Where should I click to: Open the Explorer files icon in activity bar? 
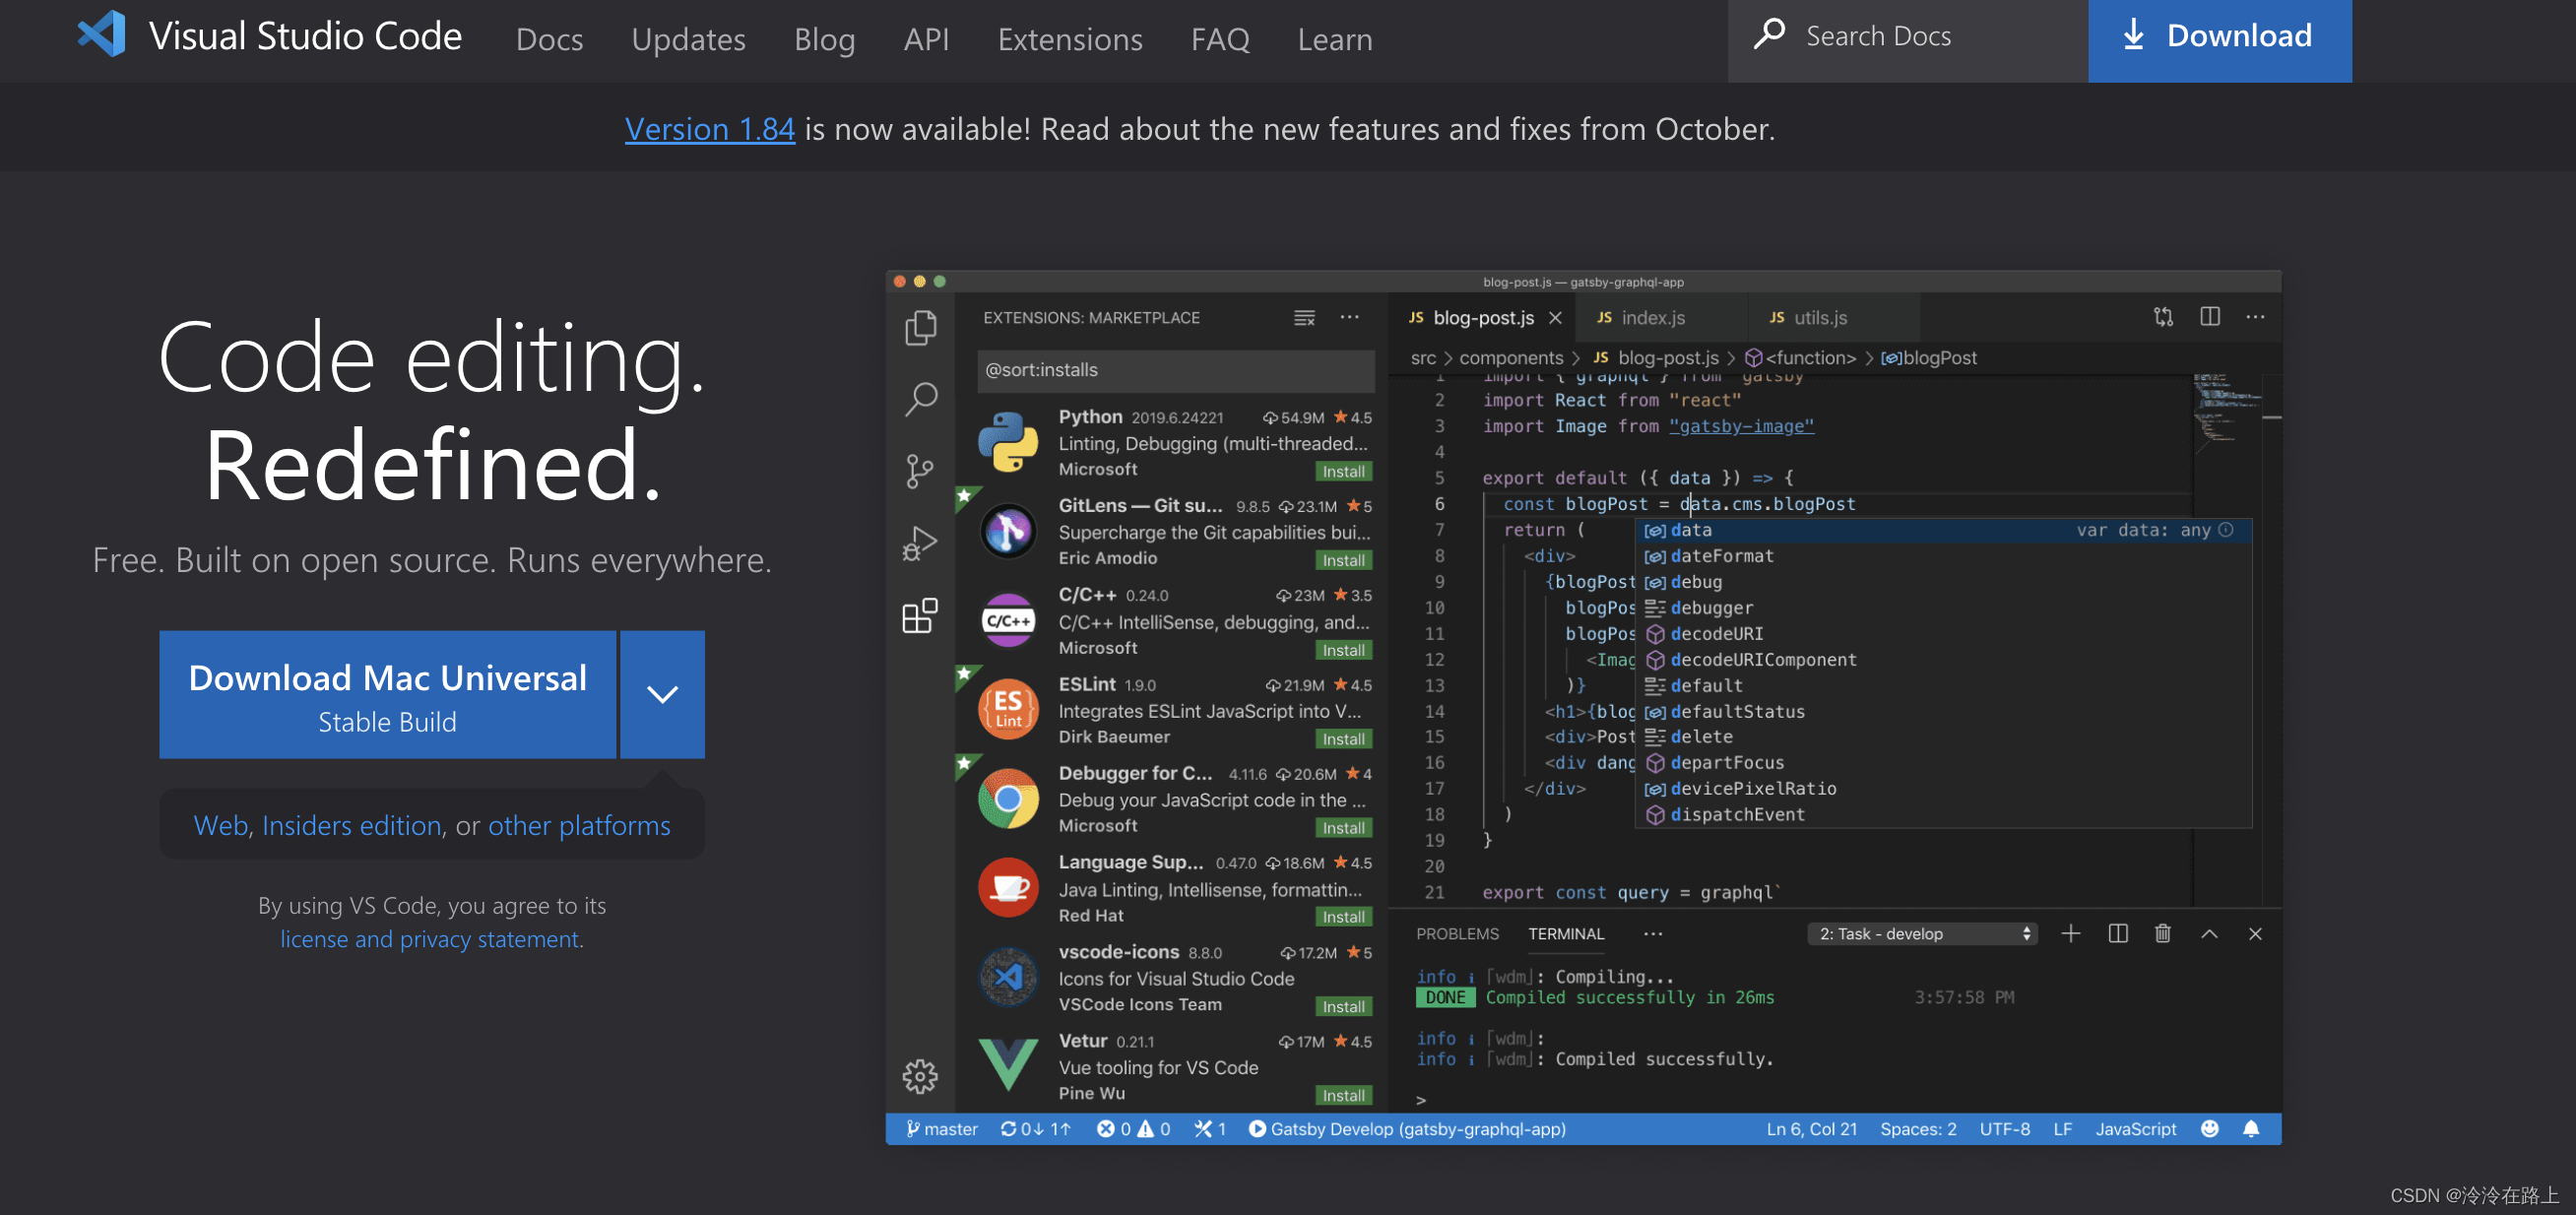click(920, 327)
